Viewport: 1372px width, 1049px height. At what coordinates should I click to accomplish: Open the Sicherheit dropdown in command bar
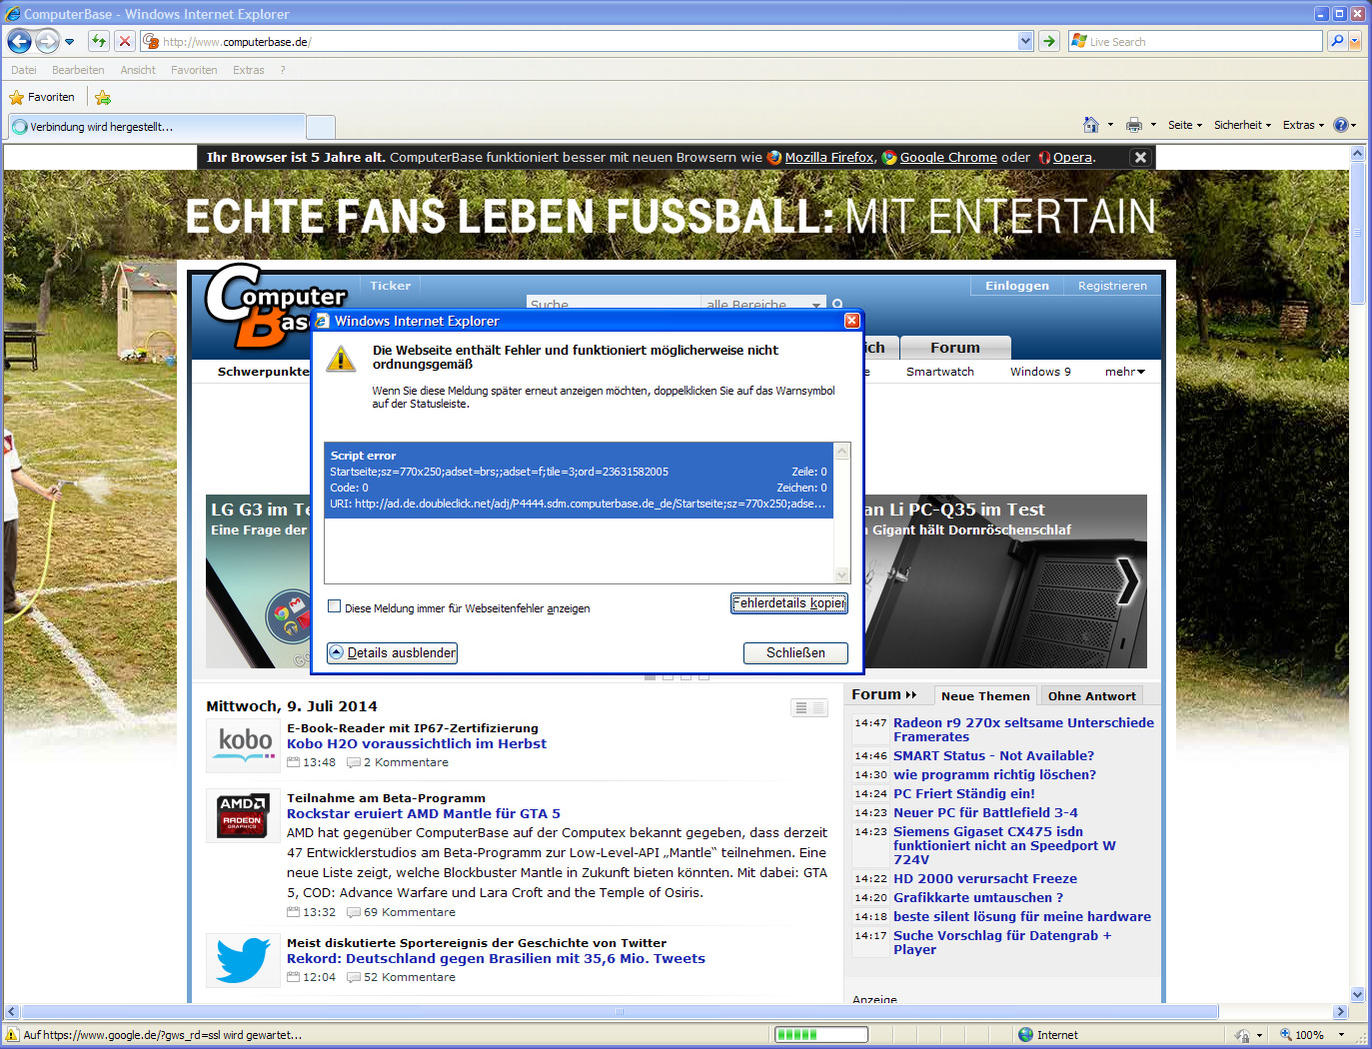[x=1242, y=125]
